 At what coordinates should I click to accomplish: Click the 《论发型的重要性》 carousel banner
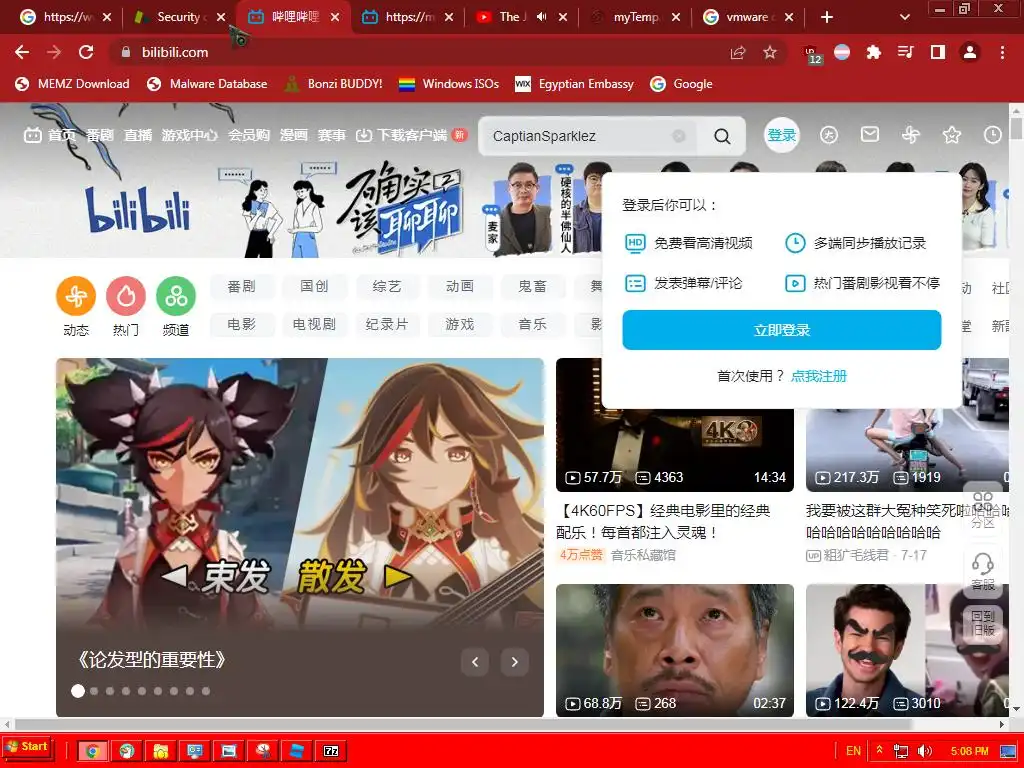click(300, 537)
